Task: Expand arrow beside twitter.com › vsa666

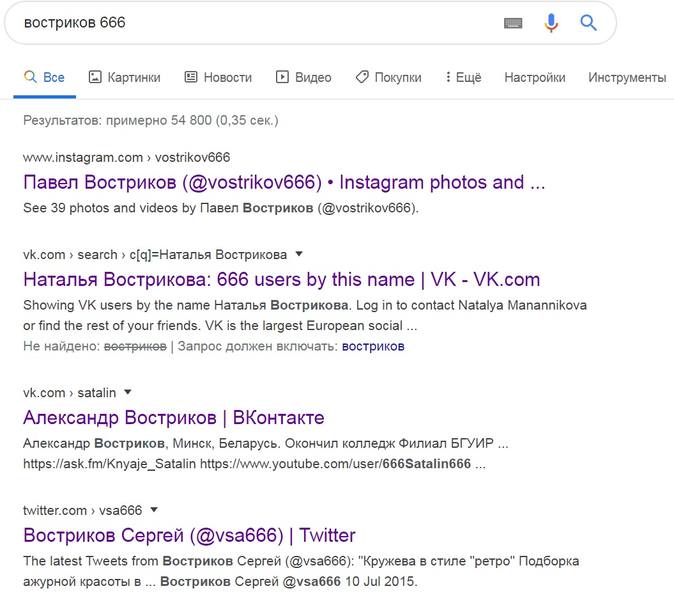Action: point(154,510)
